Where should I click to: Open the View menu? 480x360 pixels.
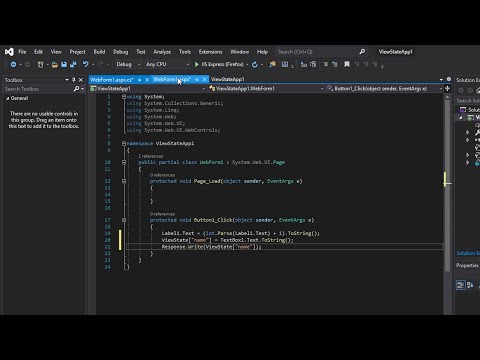(x=56, y=52)
